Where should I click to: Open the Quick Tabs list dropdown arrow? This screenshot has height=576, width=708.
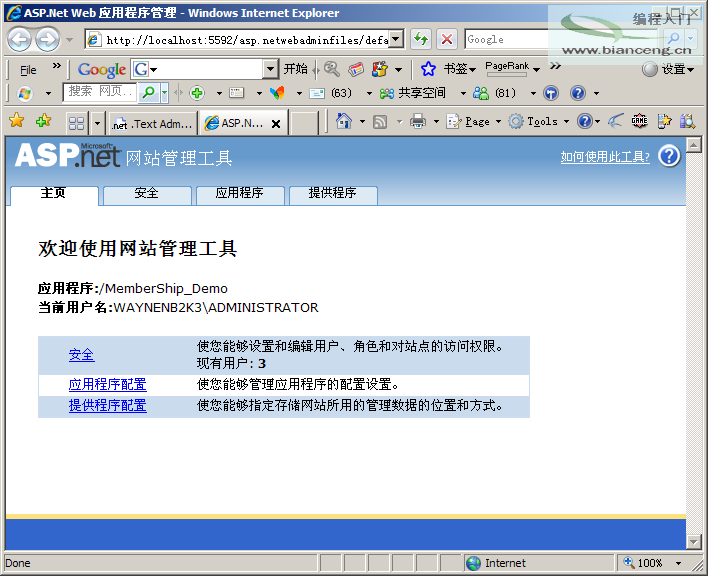[x=97, y=123]
